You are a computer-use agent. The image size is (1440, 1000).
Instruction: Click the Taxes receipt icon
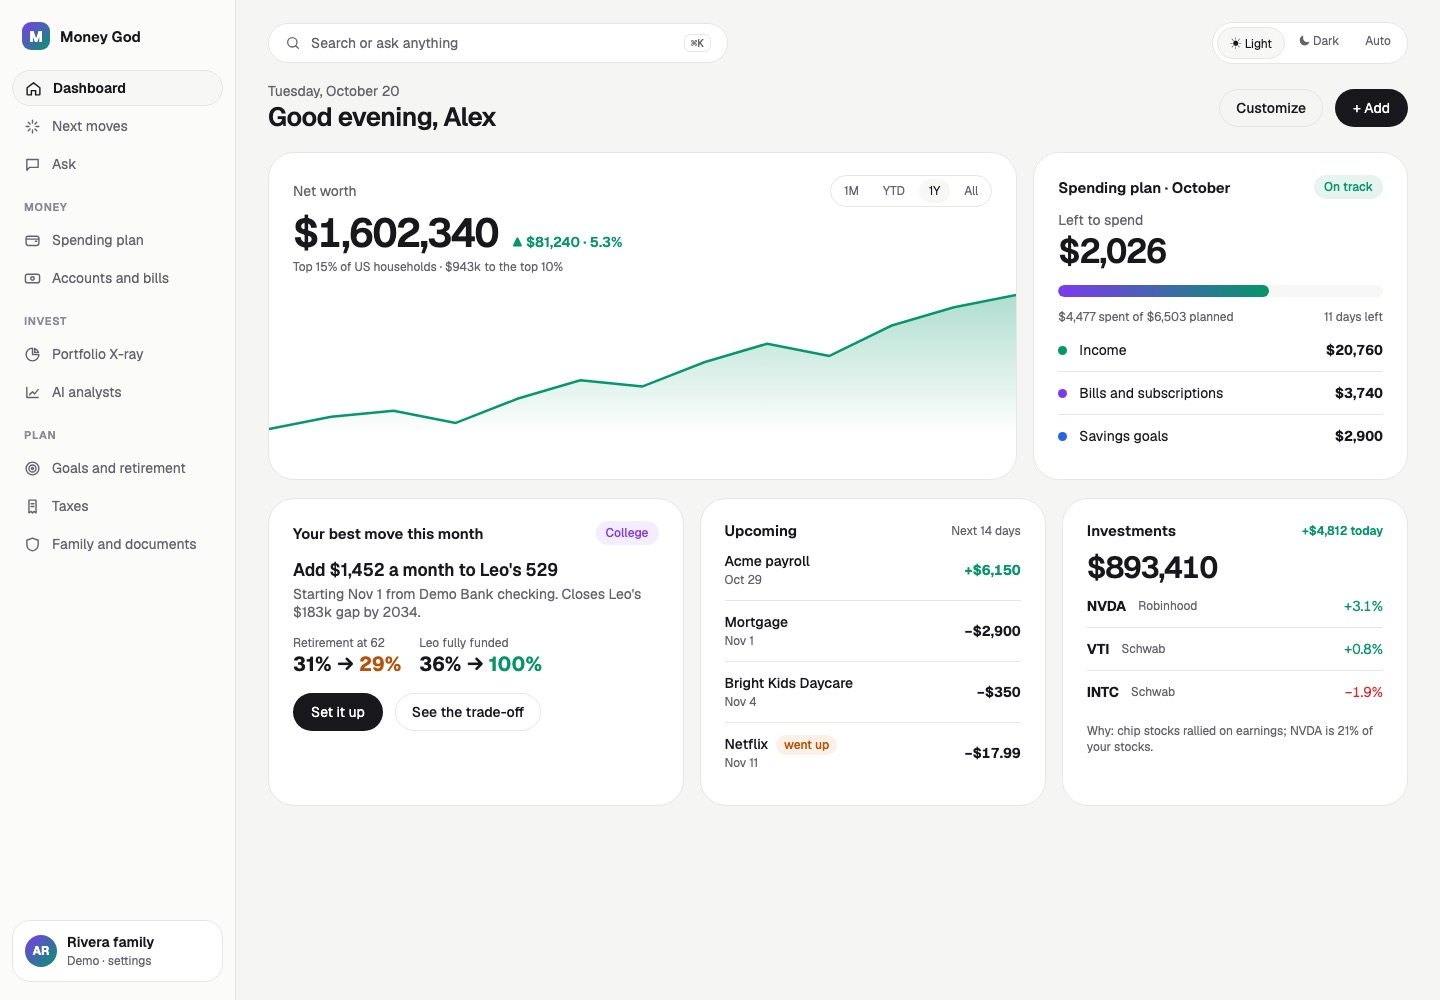coord(32,506)
